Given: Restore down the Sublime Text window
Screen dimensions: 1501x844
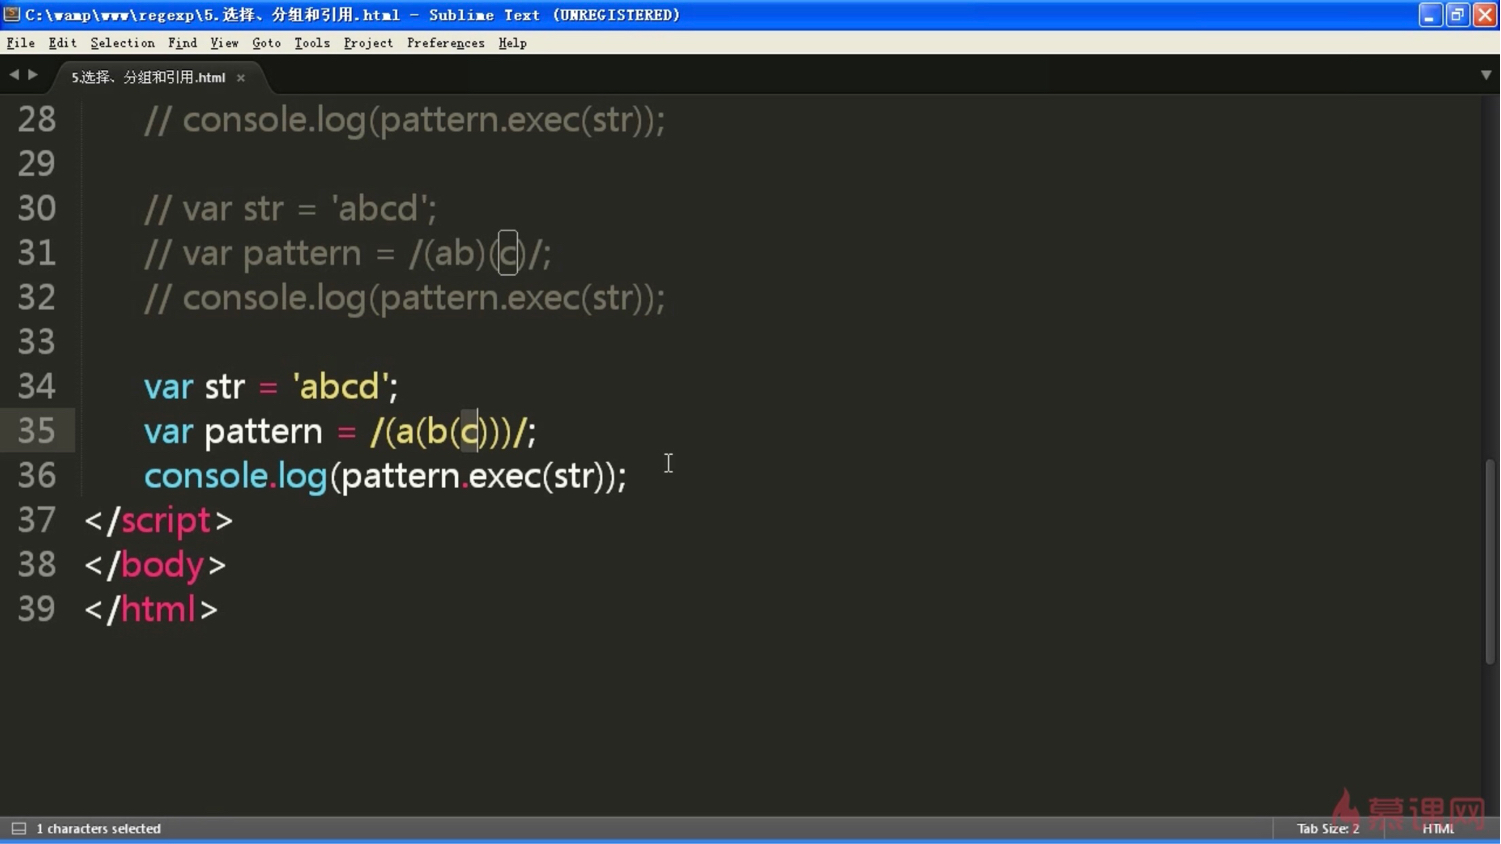Looking at the screenshot, I should 1457,14.
